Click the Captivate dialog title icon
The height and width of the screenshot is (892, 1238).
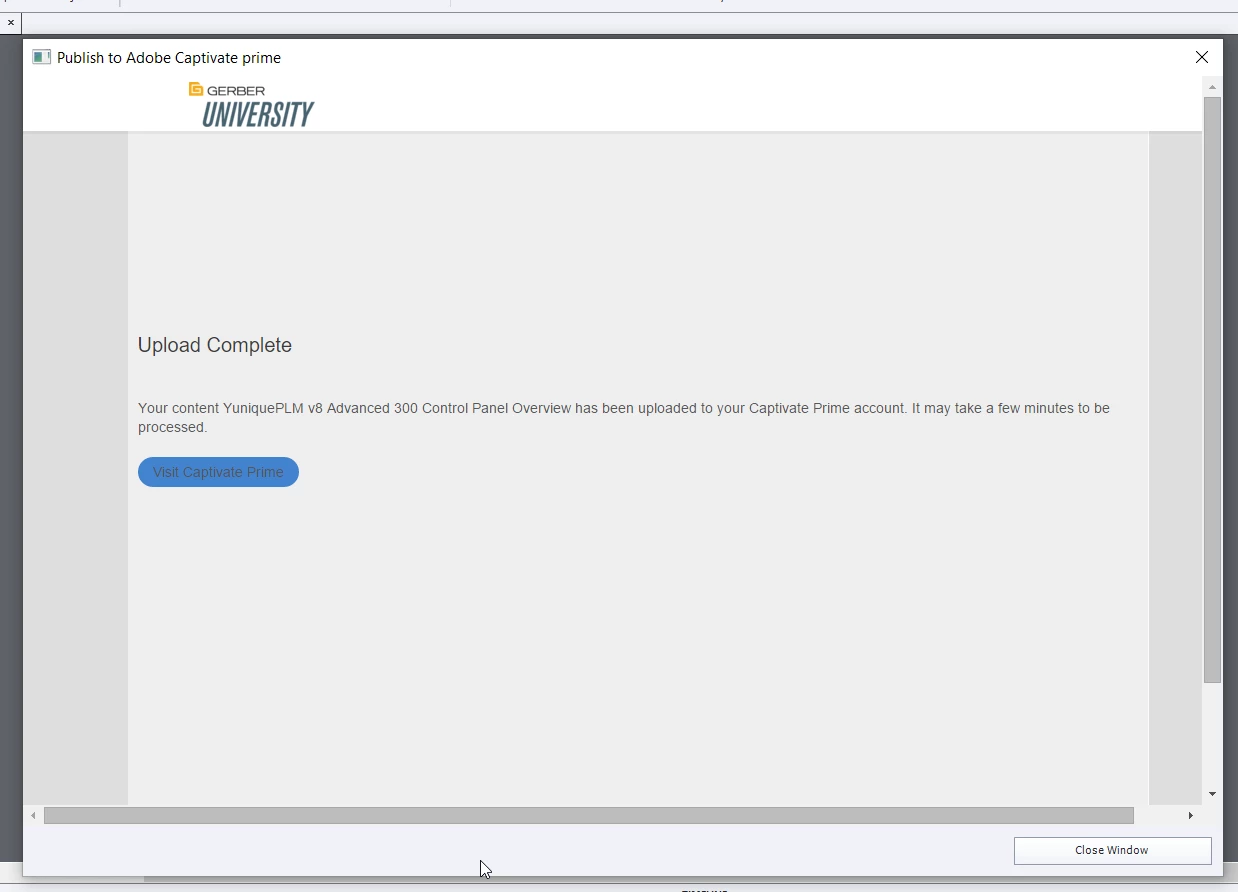tap(41, 57)
